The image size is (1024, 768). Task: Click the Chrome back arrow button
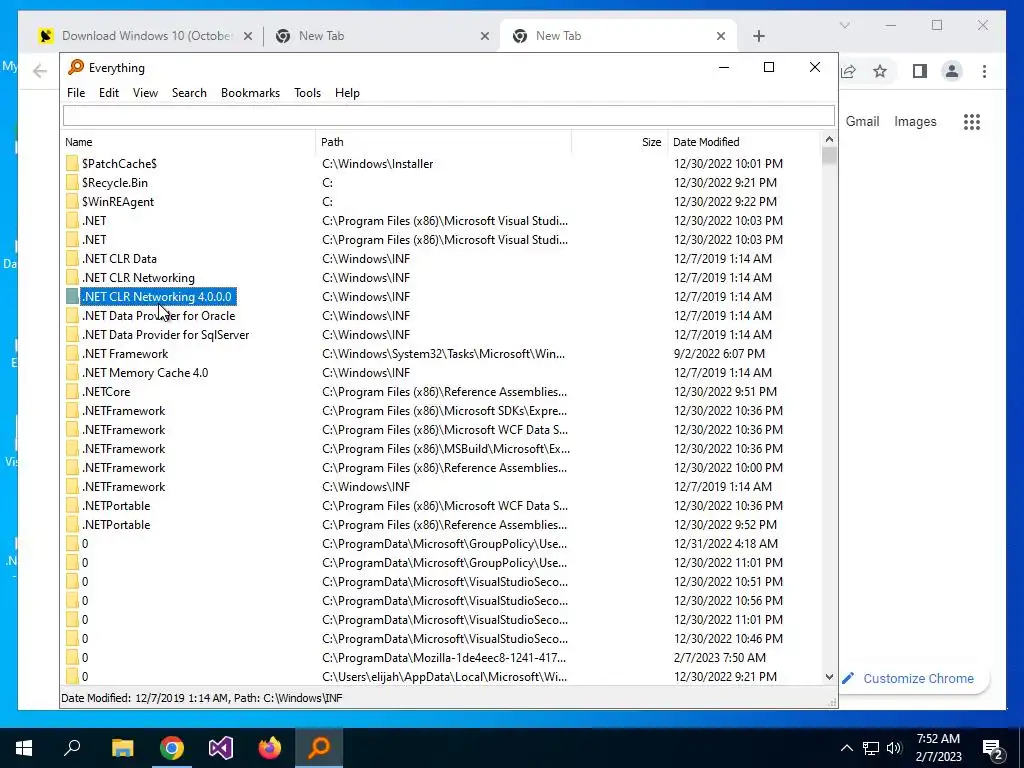click(x=40, y=71)
